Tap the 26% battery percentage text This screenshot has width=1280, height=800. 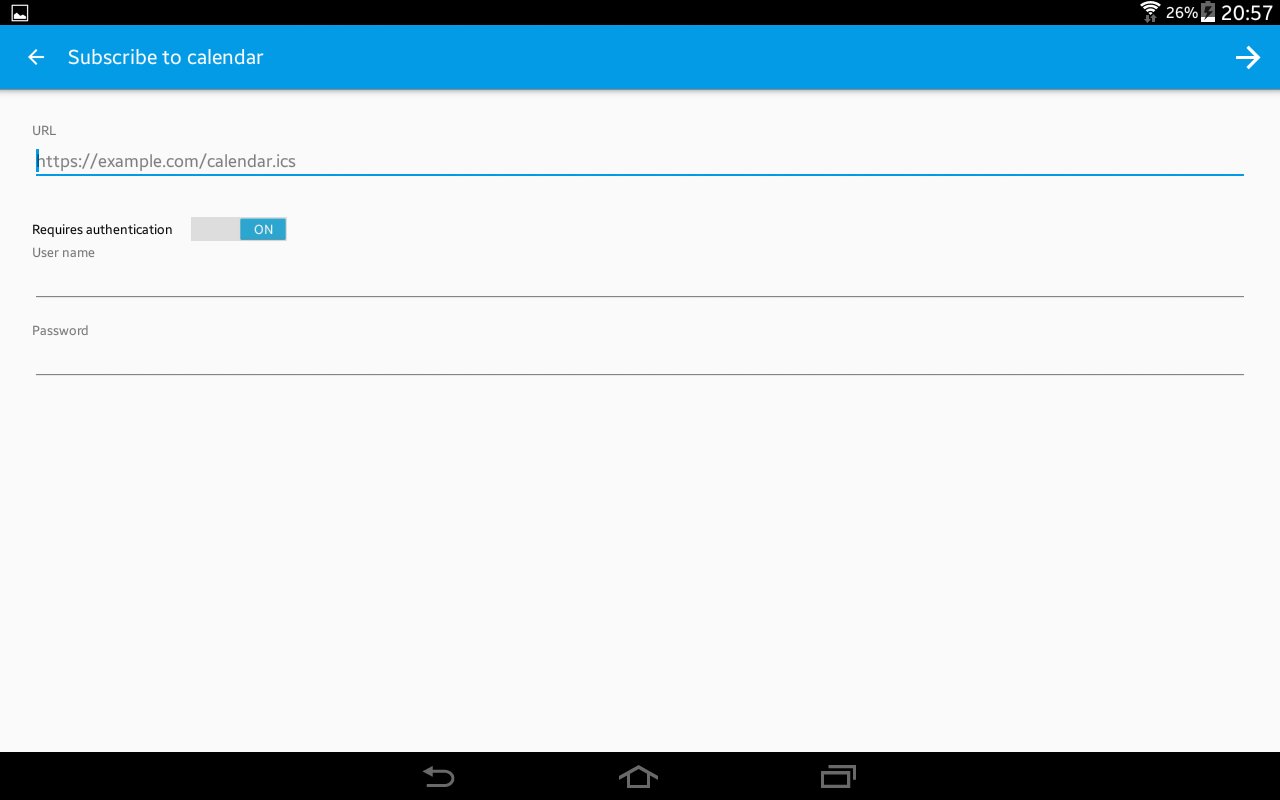point(1182,12)
